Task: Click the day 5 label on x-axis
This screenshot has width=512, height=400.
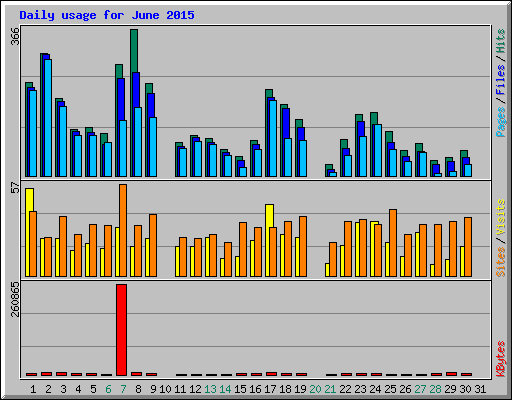Action: click(x=93, y=389)
